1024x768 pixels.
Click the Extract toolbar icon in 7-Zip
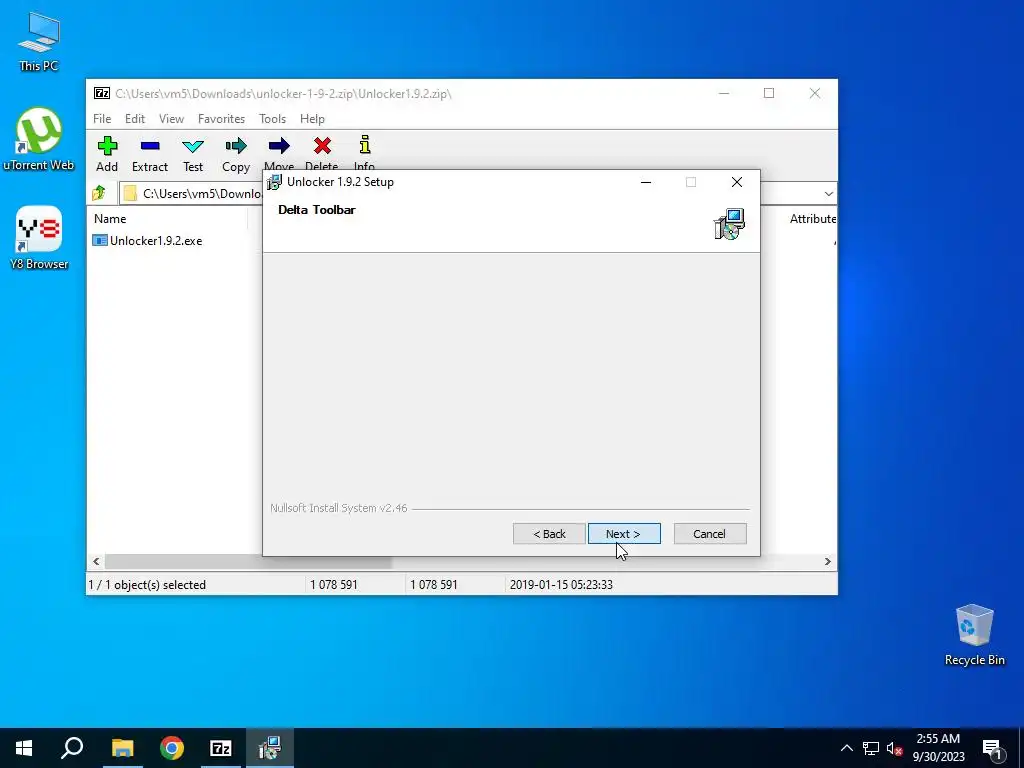150,153
